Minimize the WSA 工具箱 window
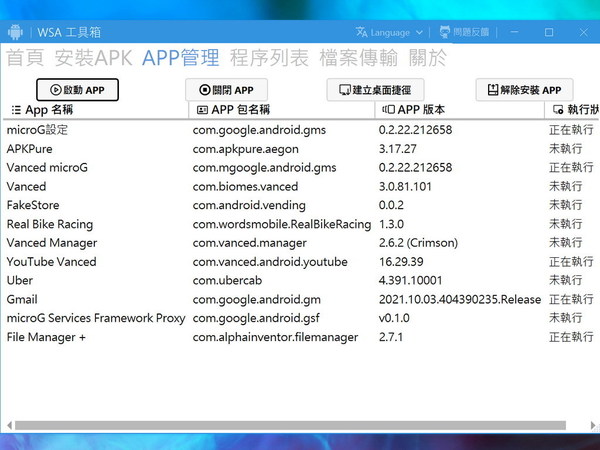The width and height of the screenshot is (600, 450). click(514, 32)
